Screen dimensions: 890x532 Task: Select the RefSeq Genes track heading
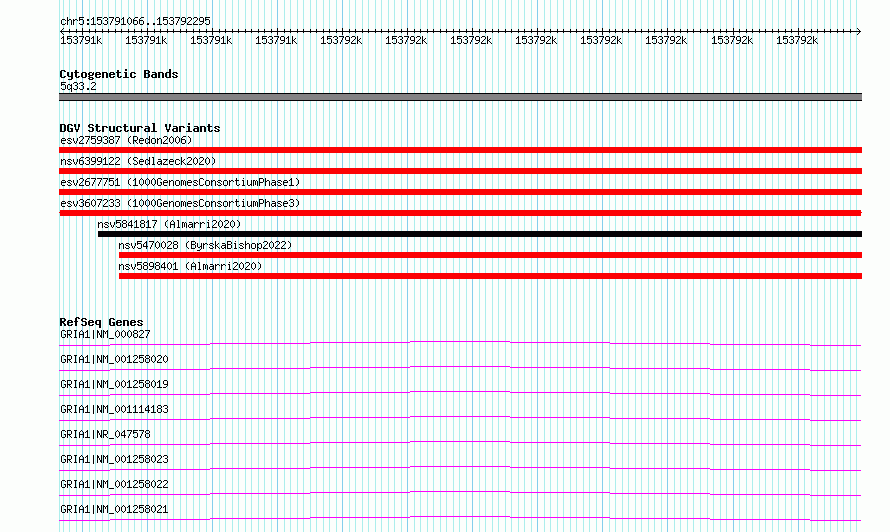[101, 322]
